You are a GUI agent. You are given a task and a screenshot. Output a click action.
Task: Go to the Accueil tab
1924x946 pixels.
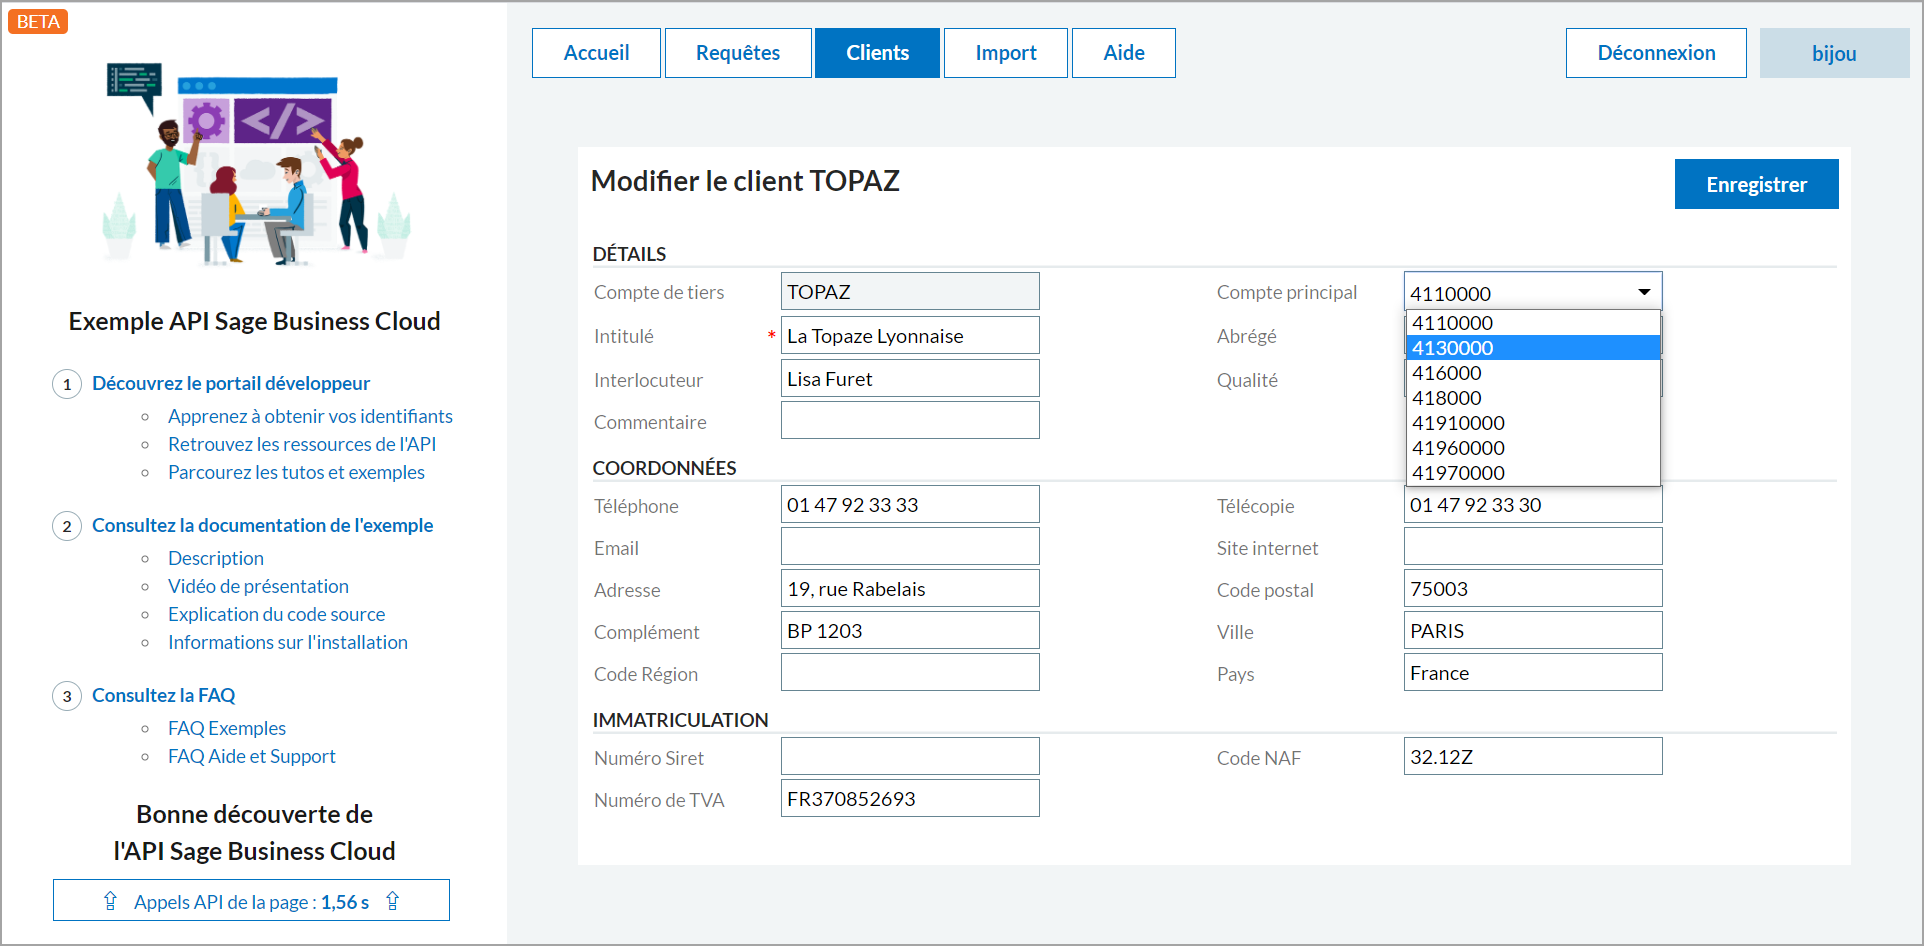(596, 53)
